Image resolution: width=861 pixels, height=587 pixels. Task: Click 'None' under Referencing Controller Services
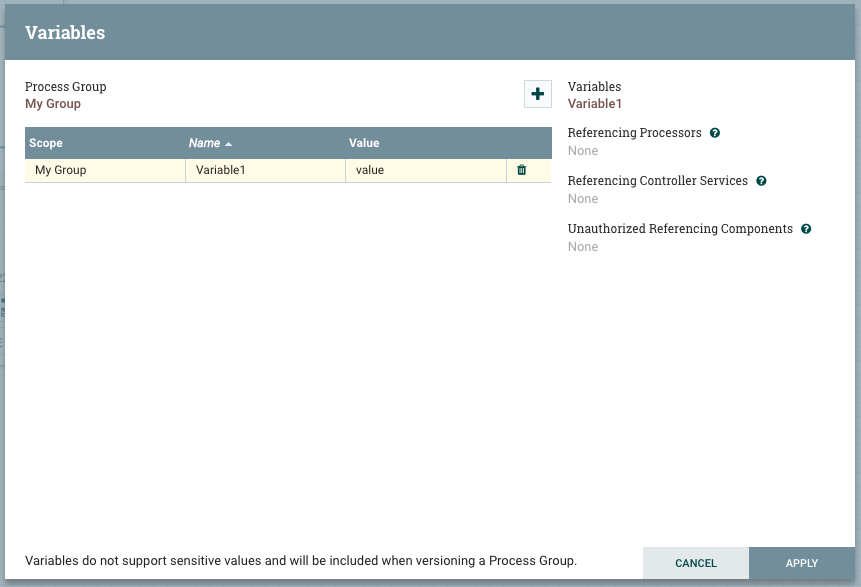point(583,199)
